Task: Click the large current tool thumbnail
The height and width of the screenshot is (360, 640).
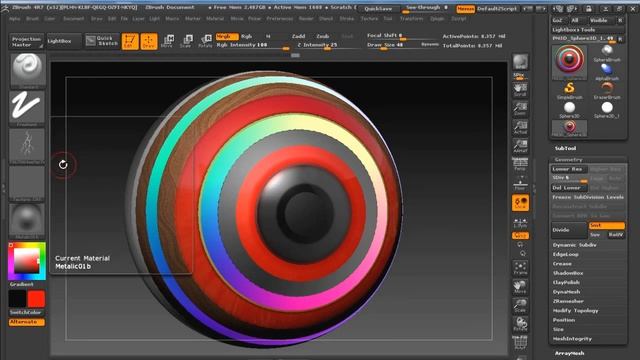Action: [569, 62]
